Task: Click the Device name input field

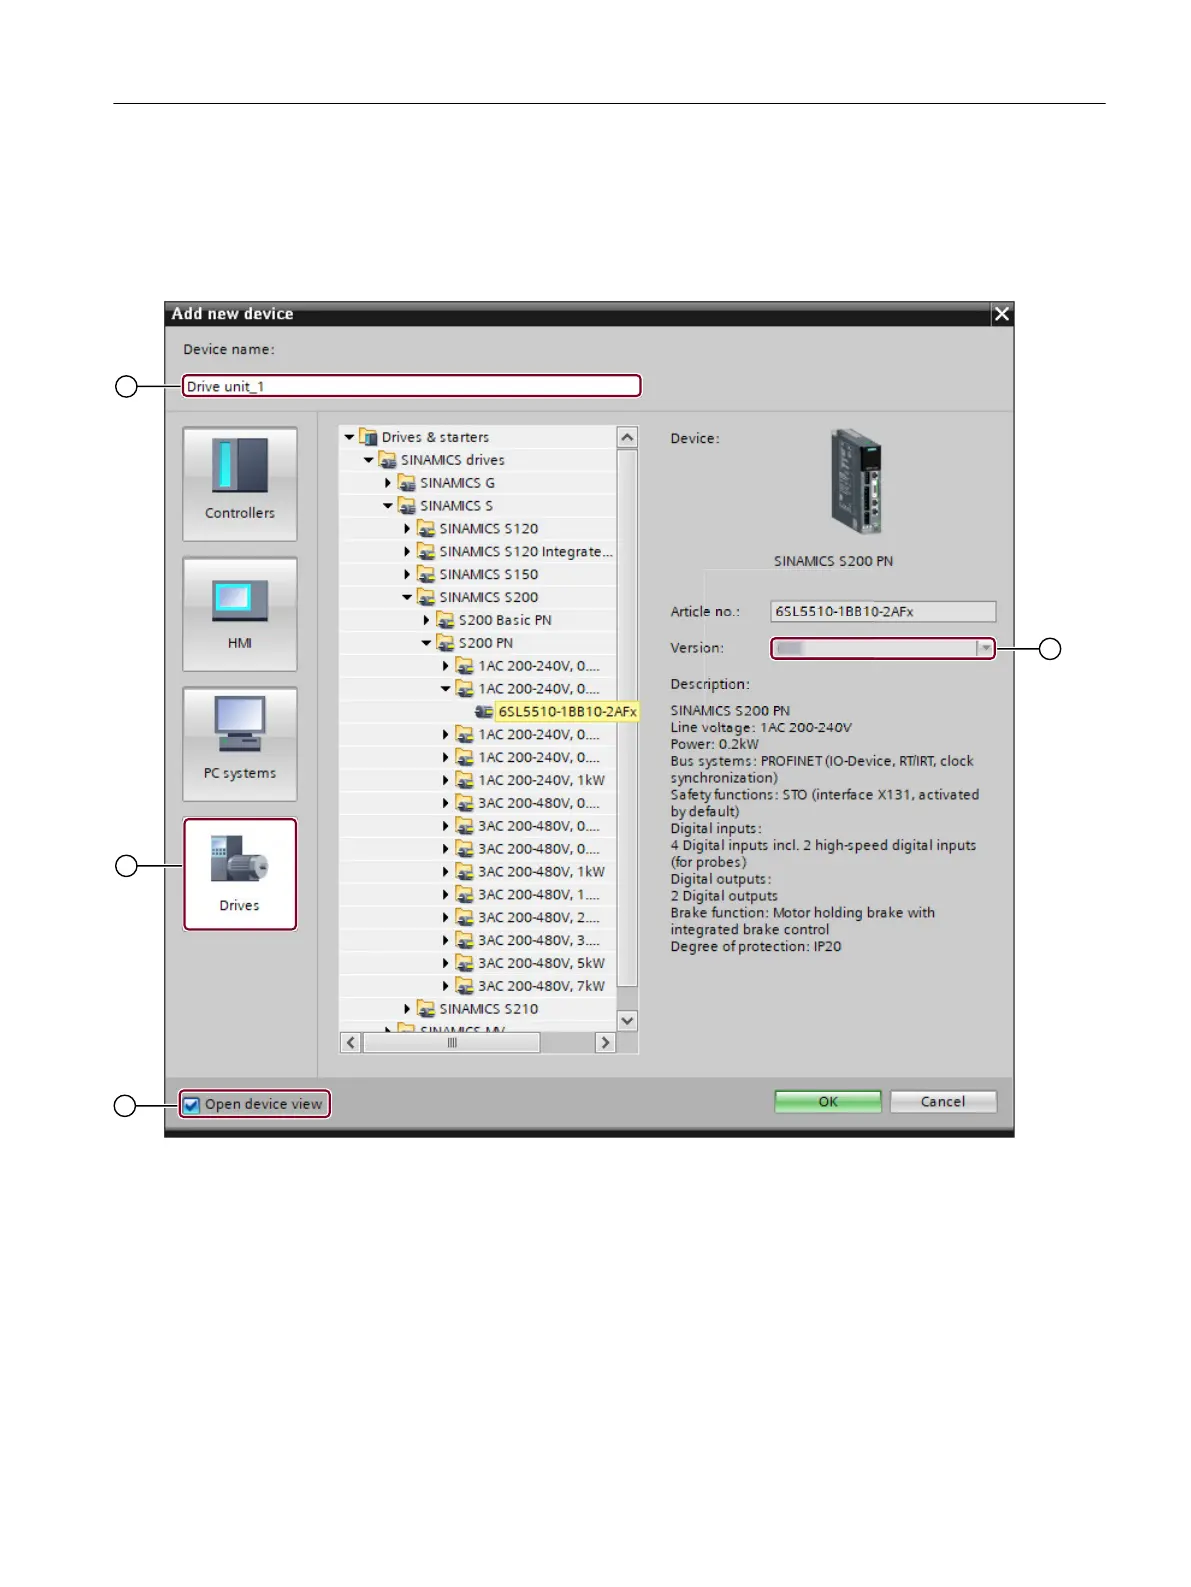Action: (411, 386)
